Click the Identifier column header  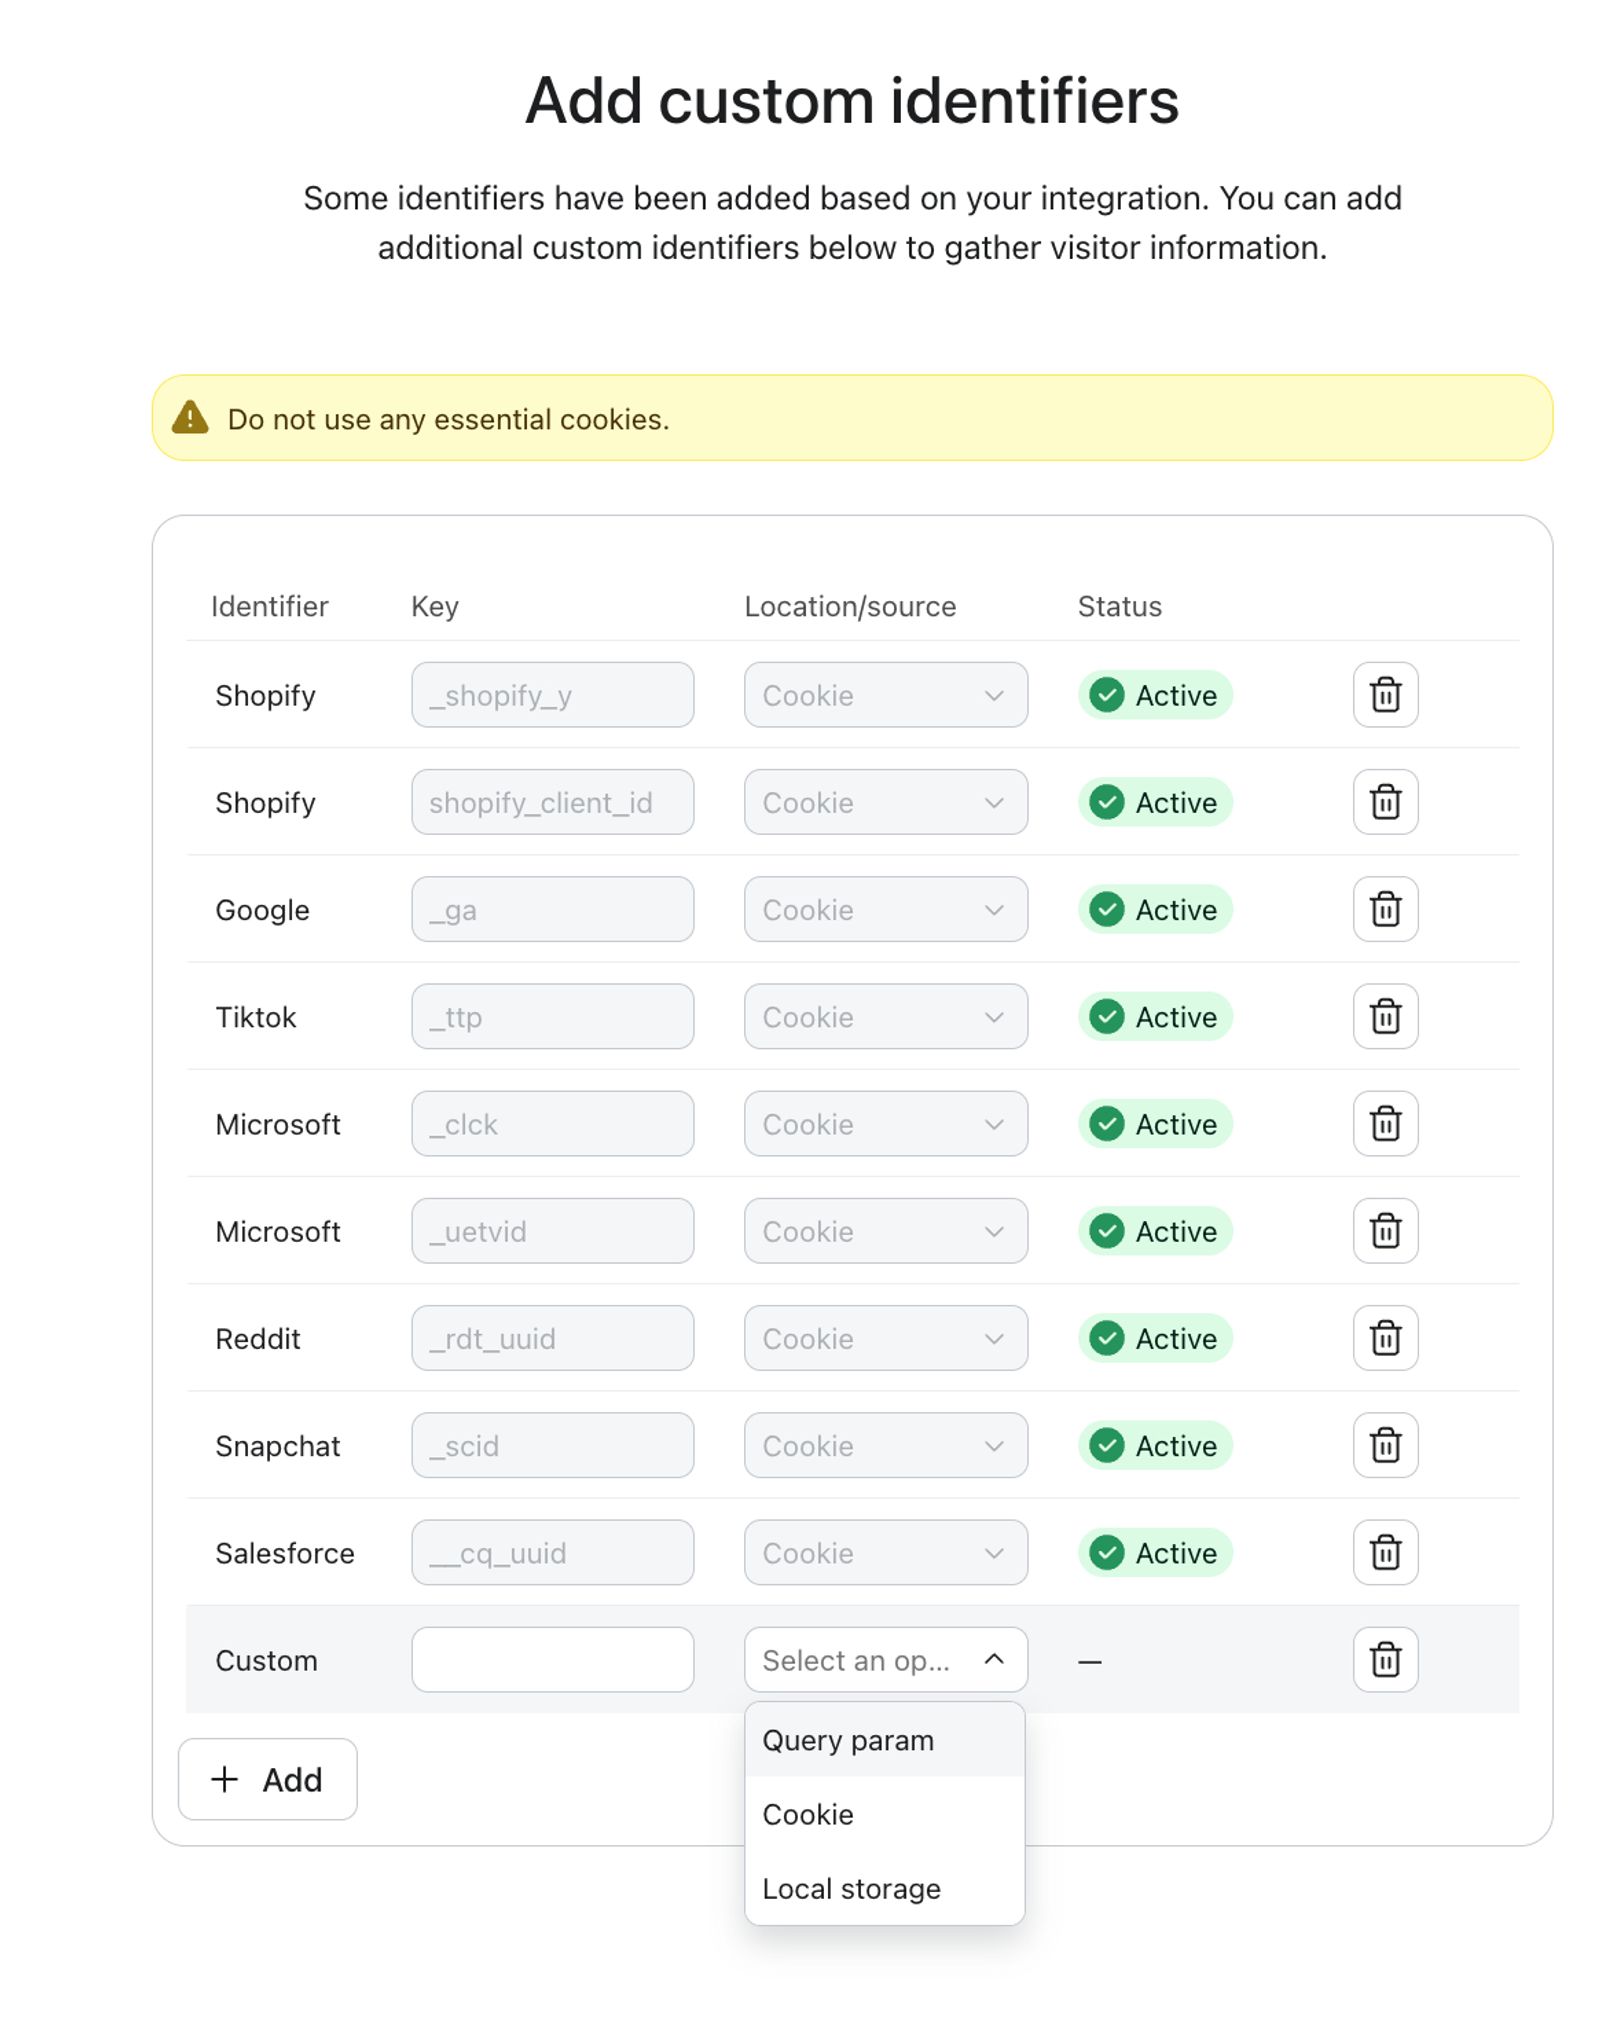[x=269, y=606]
